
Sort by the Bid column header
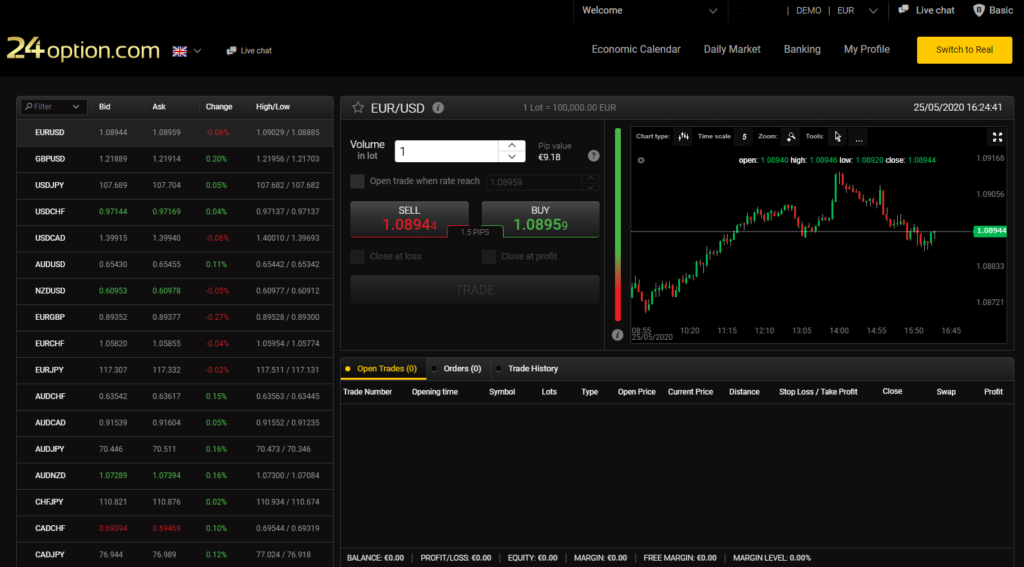(104, 106)
